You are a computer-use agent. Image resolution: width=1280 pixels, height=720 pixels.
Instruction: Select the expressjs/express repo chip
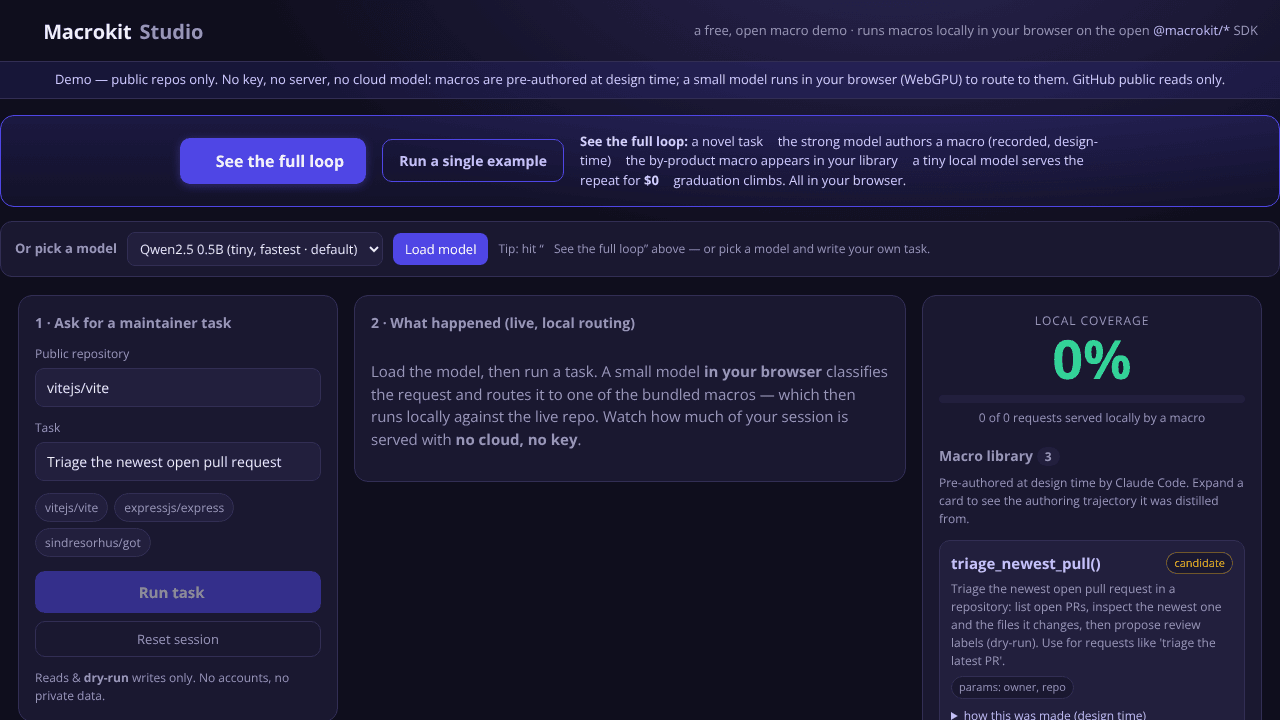174,508
